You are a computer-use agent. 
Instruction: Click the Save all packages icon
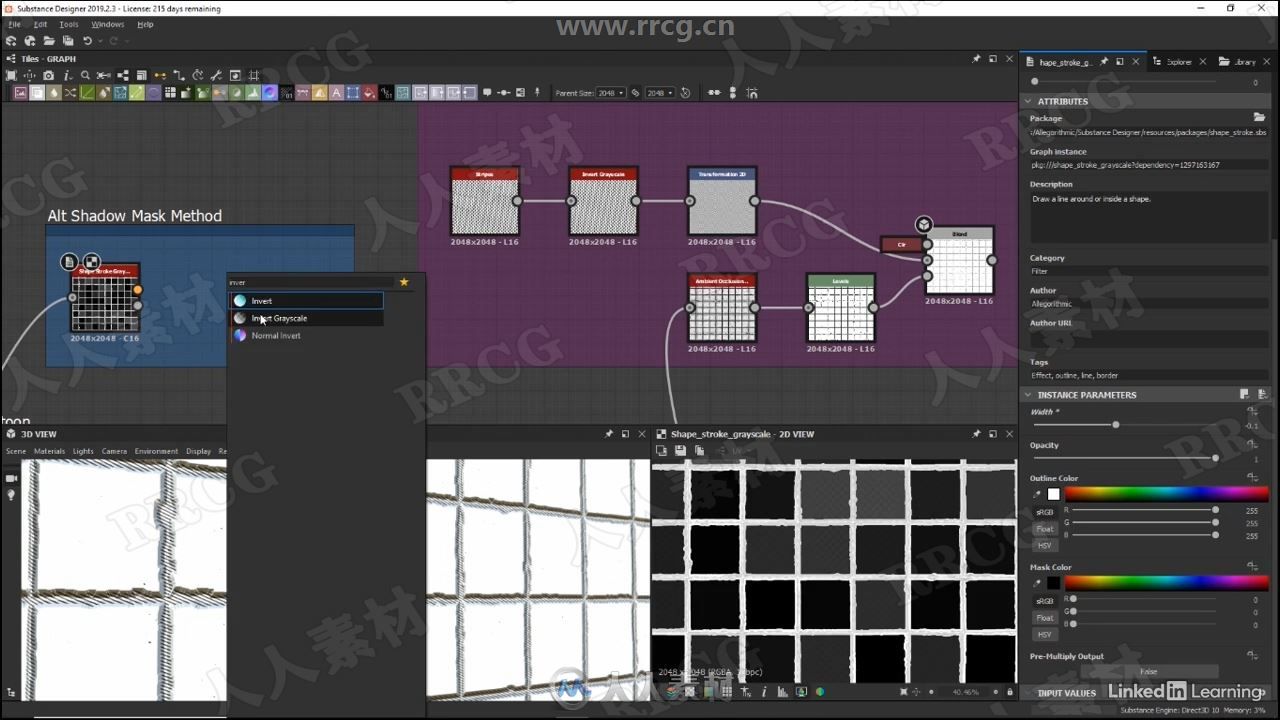pos(68,41)
